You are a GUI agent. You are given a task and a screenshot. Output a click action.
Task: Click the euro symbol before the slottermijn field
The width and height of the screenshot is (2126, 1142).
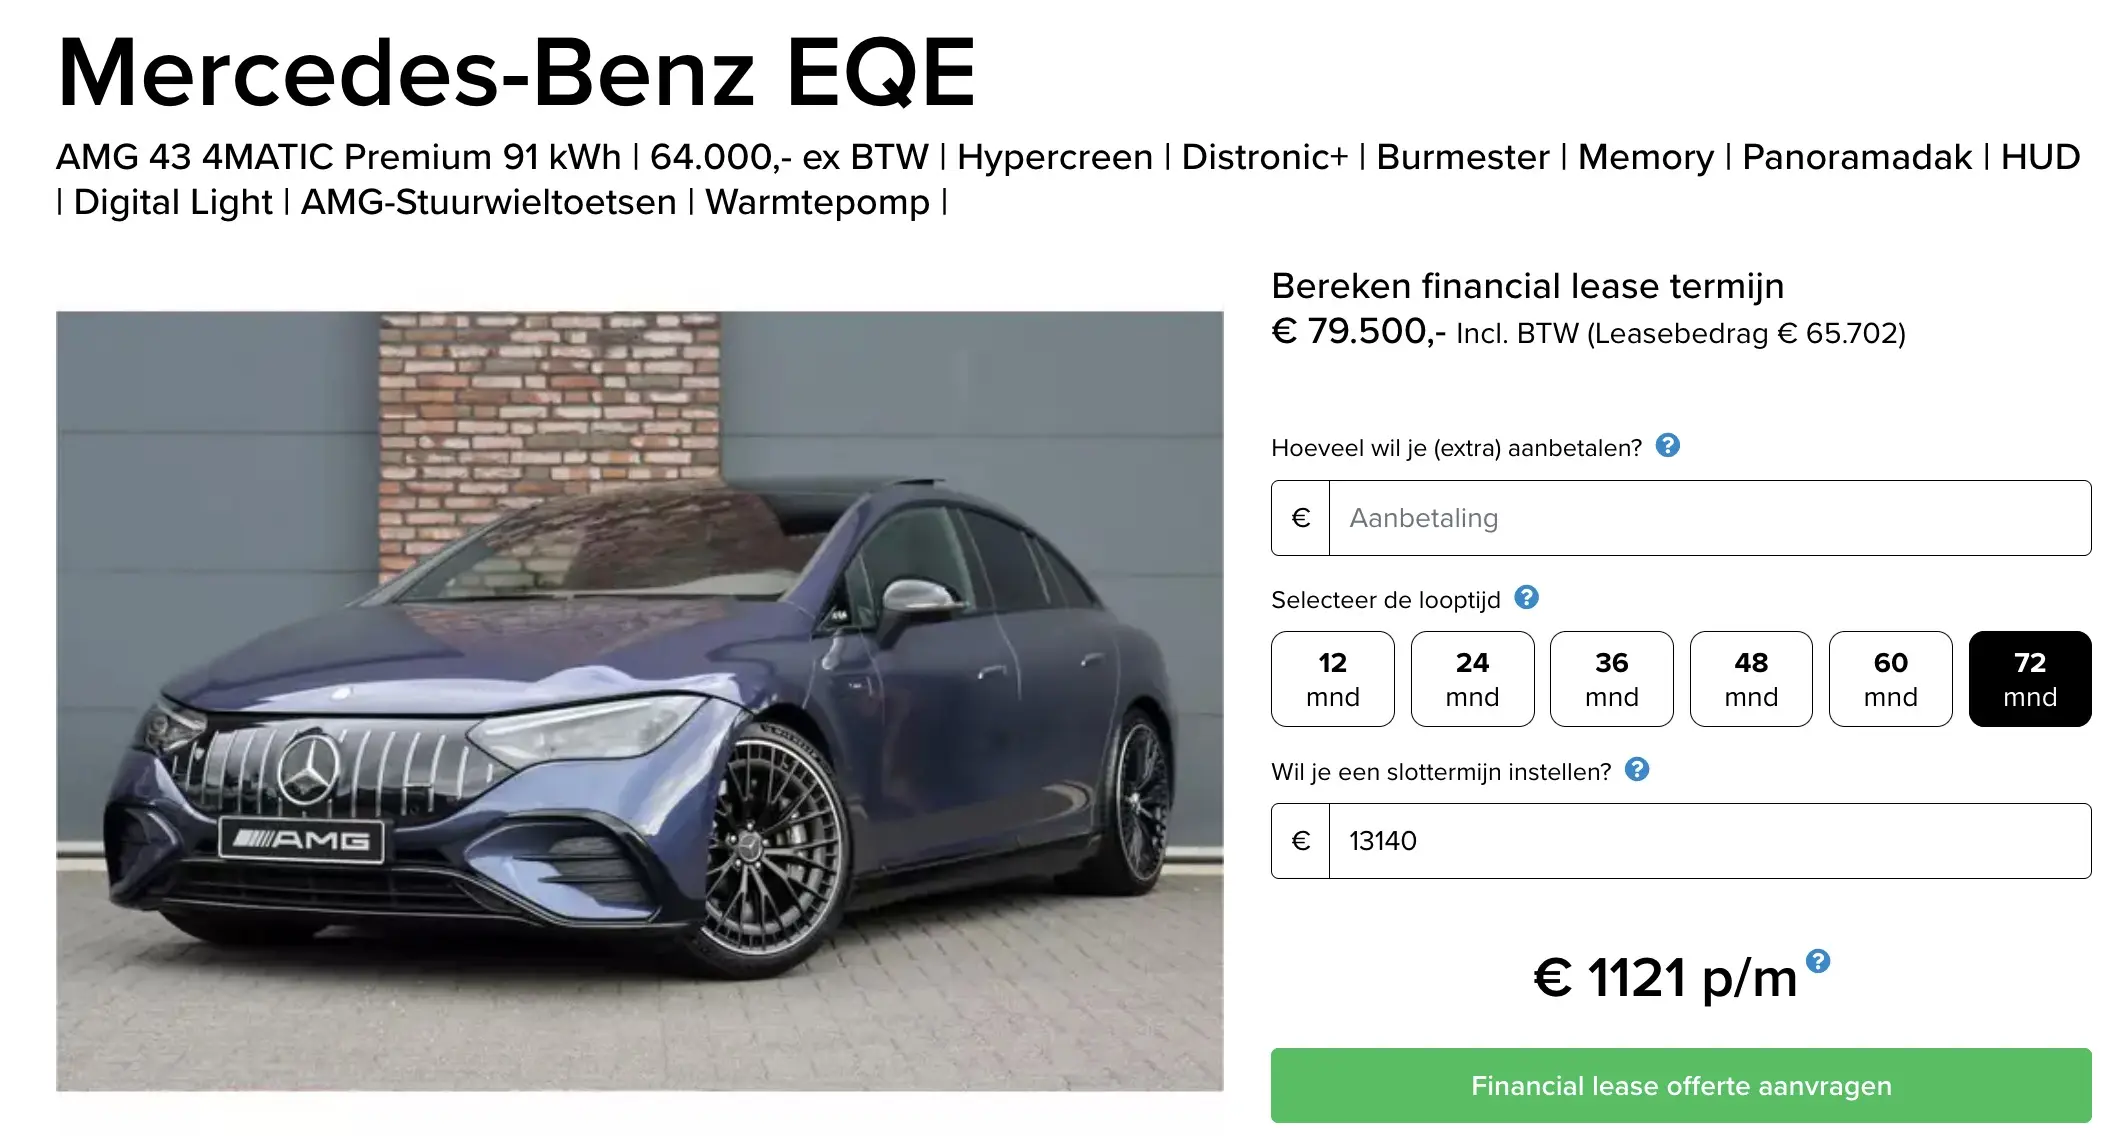(1299, 841)
